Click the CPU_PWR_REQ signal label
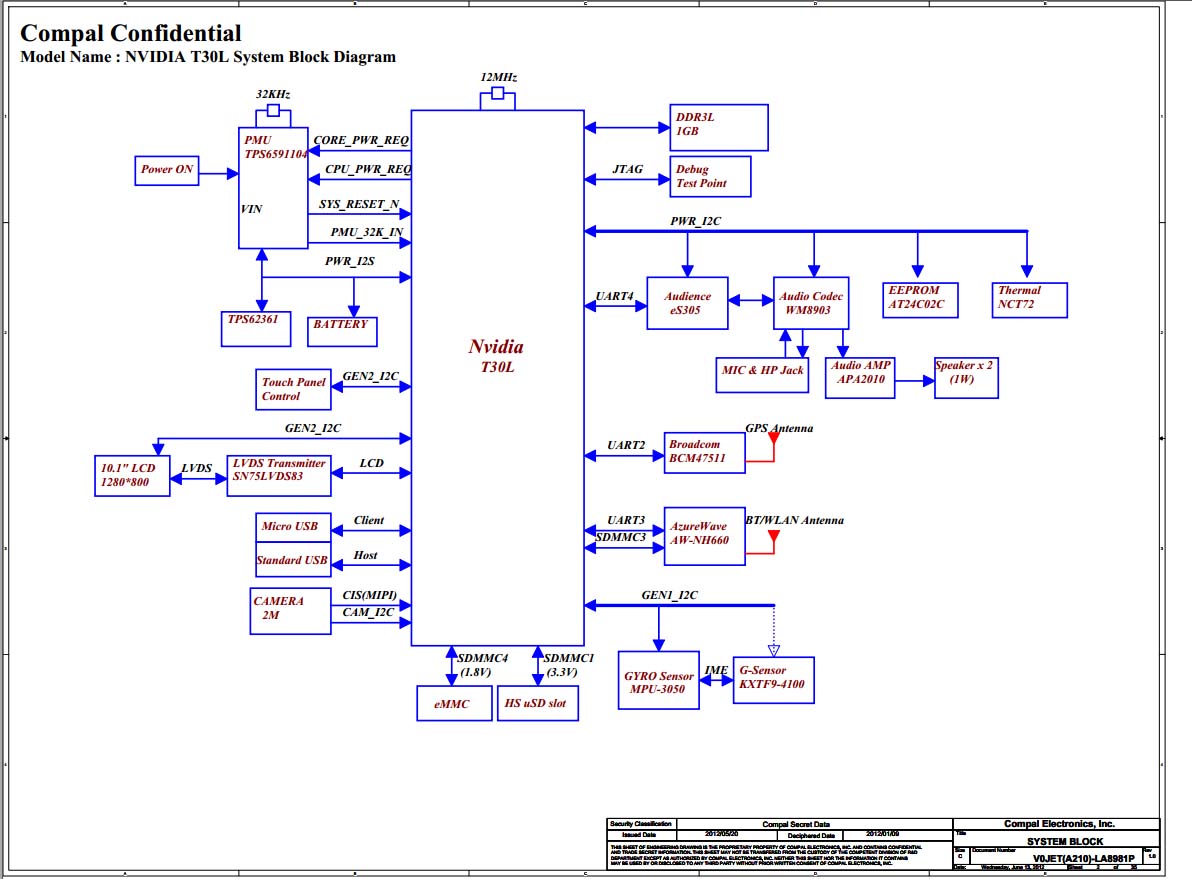The height and width of the screenshot is (879, 1192). point(368,169)
